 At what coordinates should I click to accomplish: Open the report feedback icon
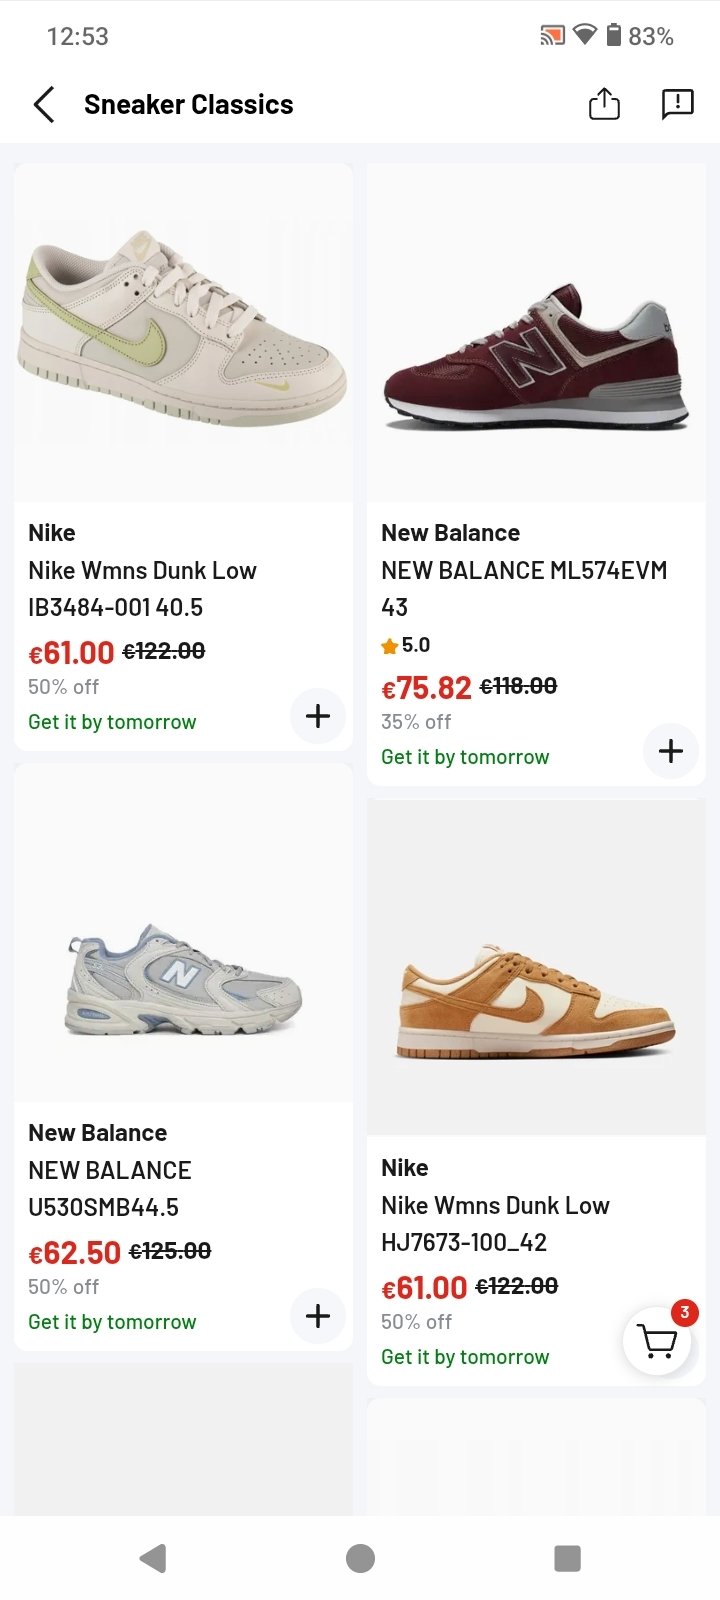click(677, 104)
